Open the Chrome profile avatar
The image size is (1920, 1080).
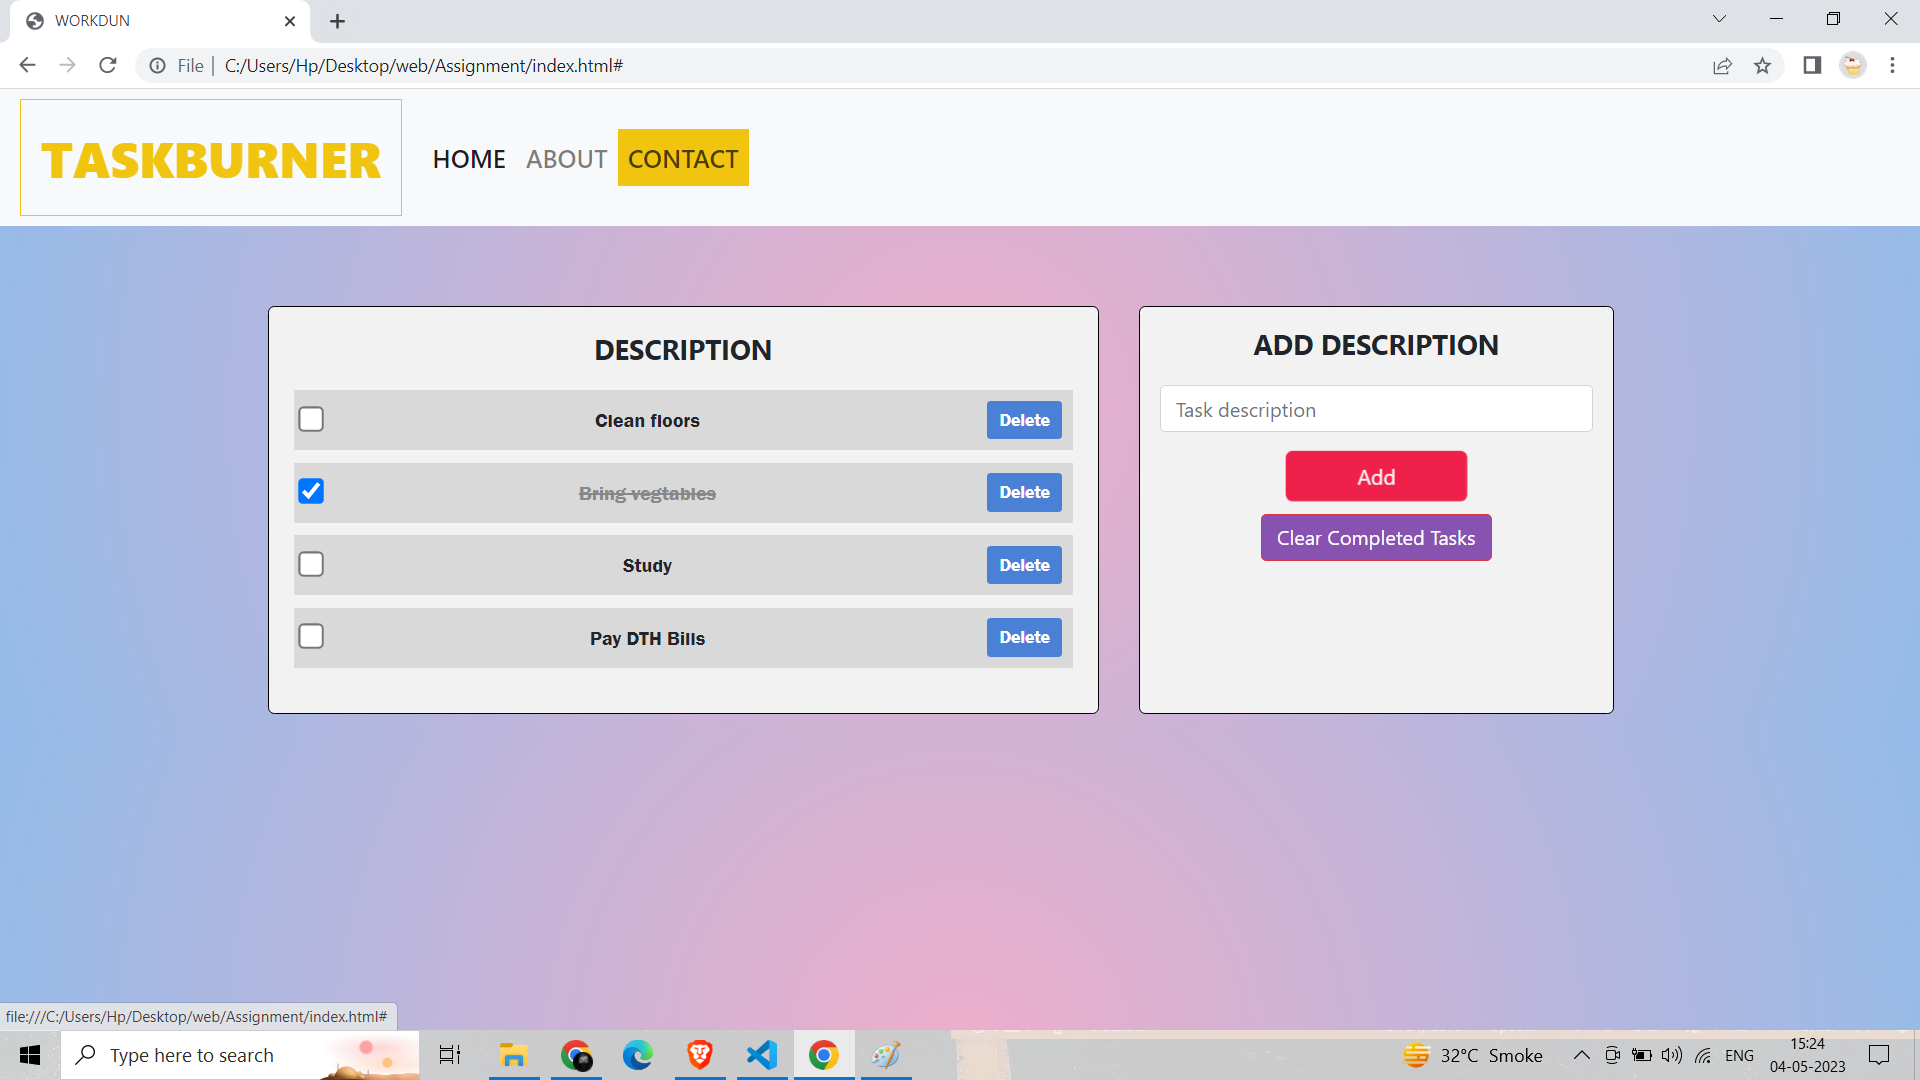1853,65
